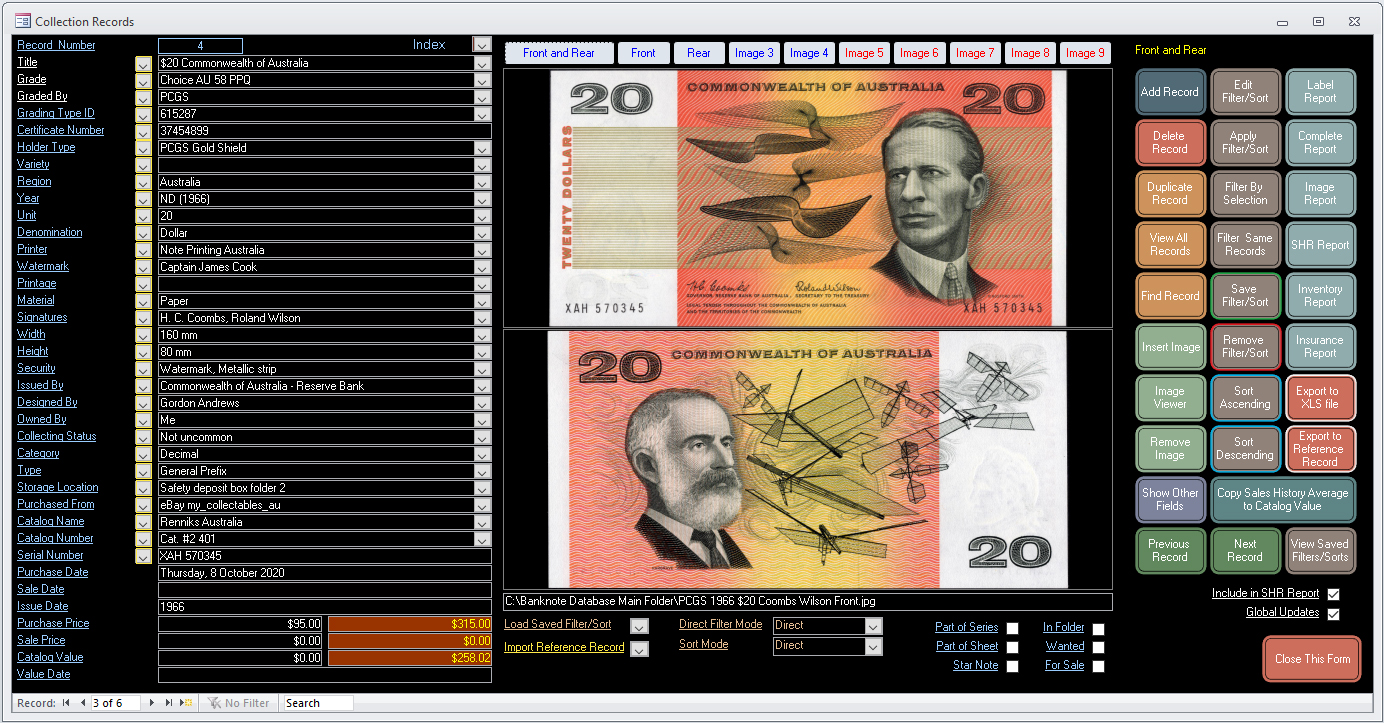Open Load Saved Filter/Sort dropdown arrow
This screenshot has height=723, width=1384.
(x=639, y=626)
